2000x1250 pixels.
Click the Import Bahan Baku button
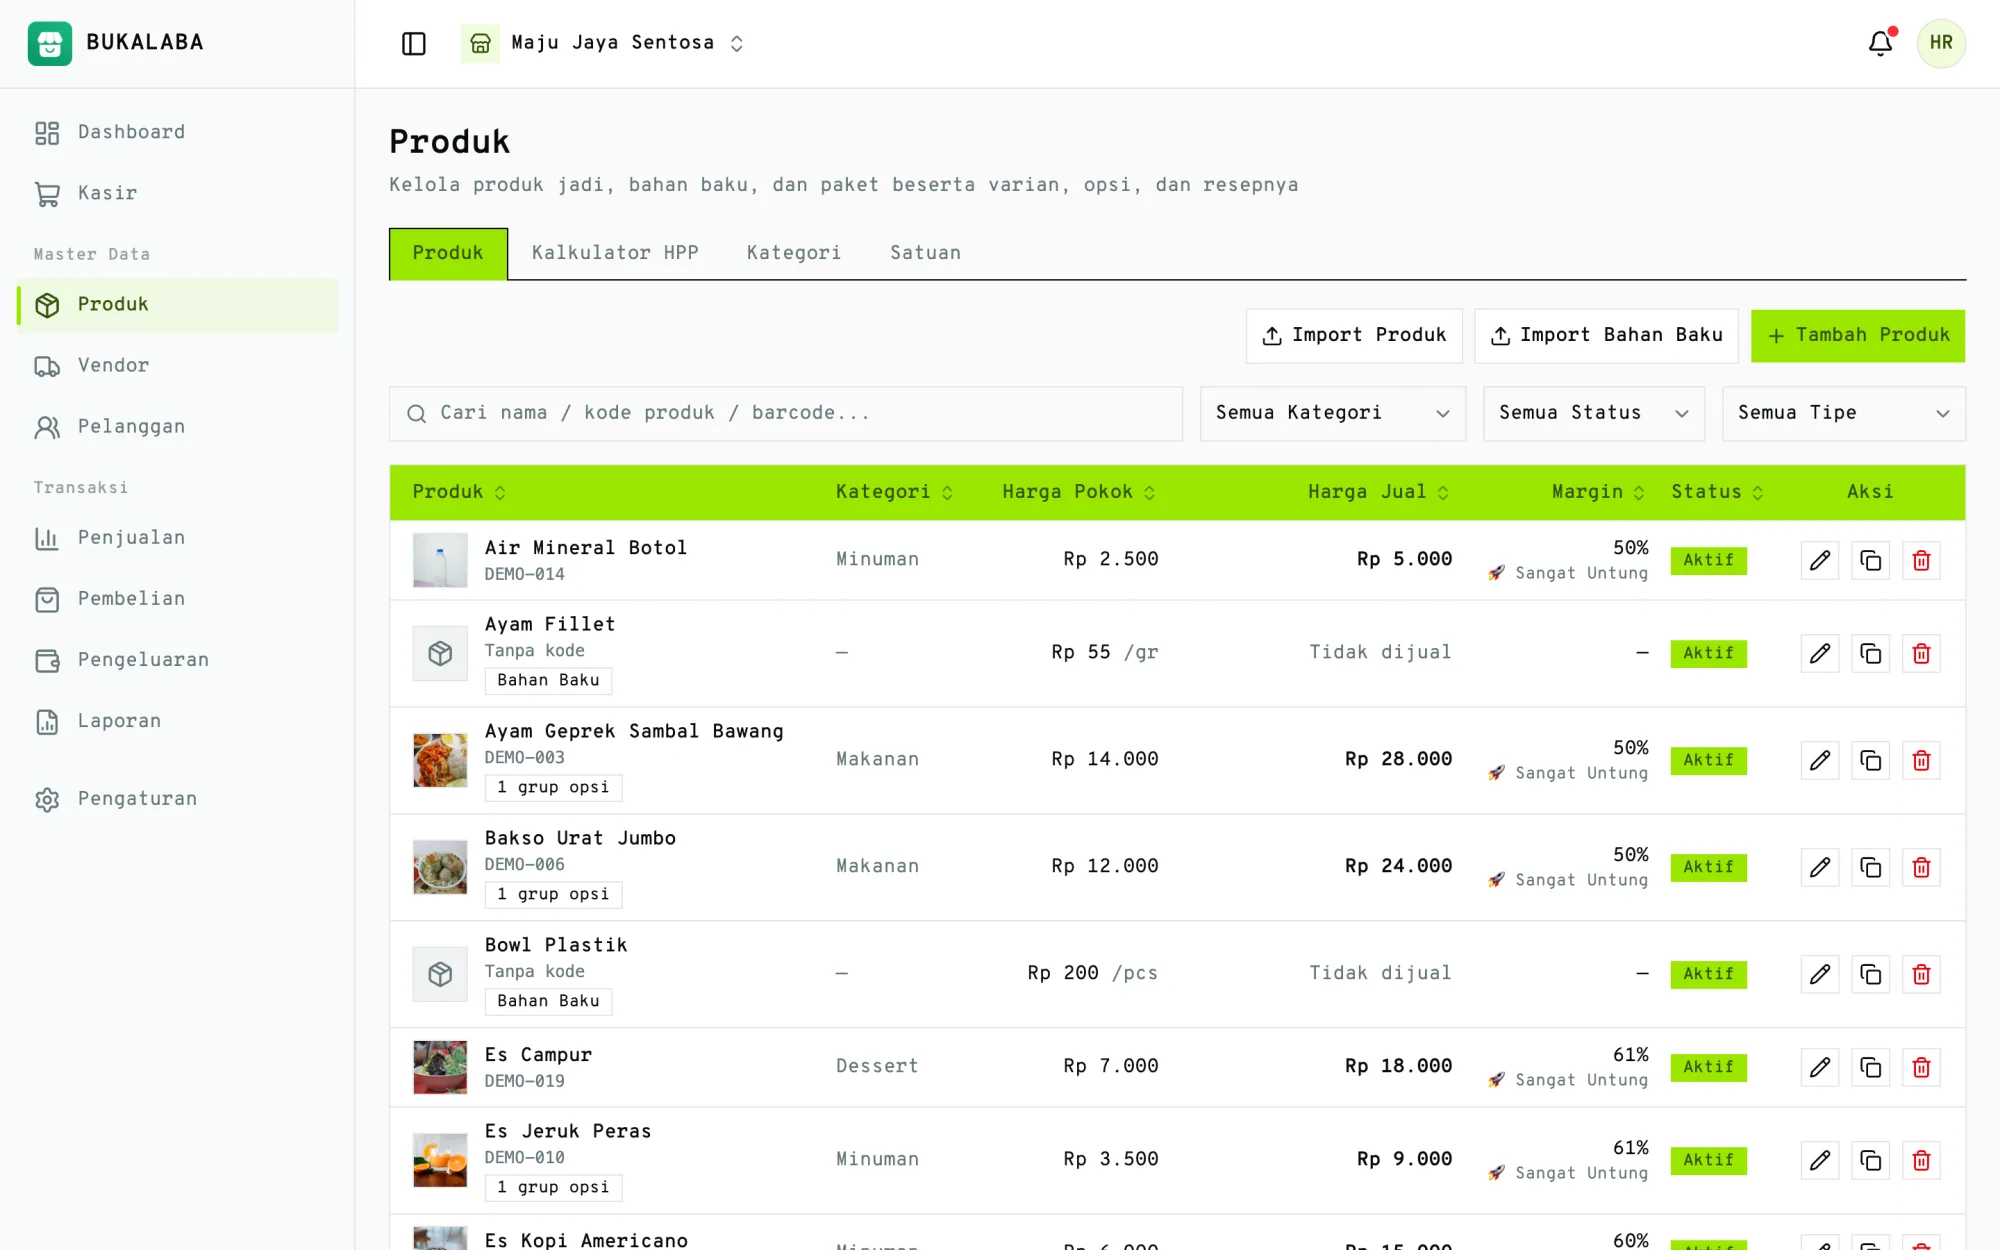[1606, 335]
